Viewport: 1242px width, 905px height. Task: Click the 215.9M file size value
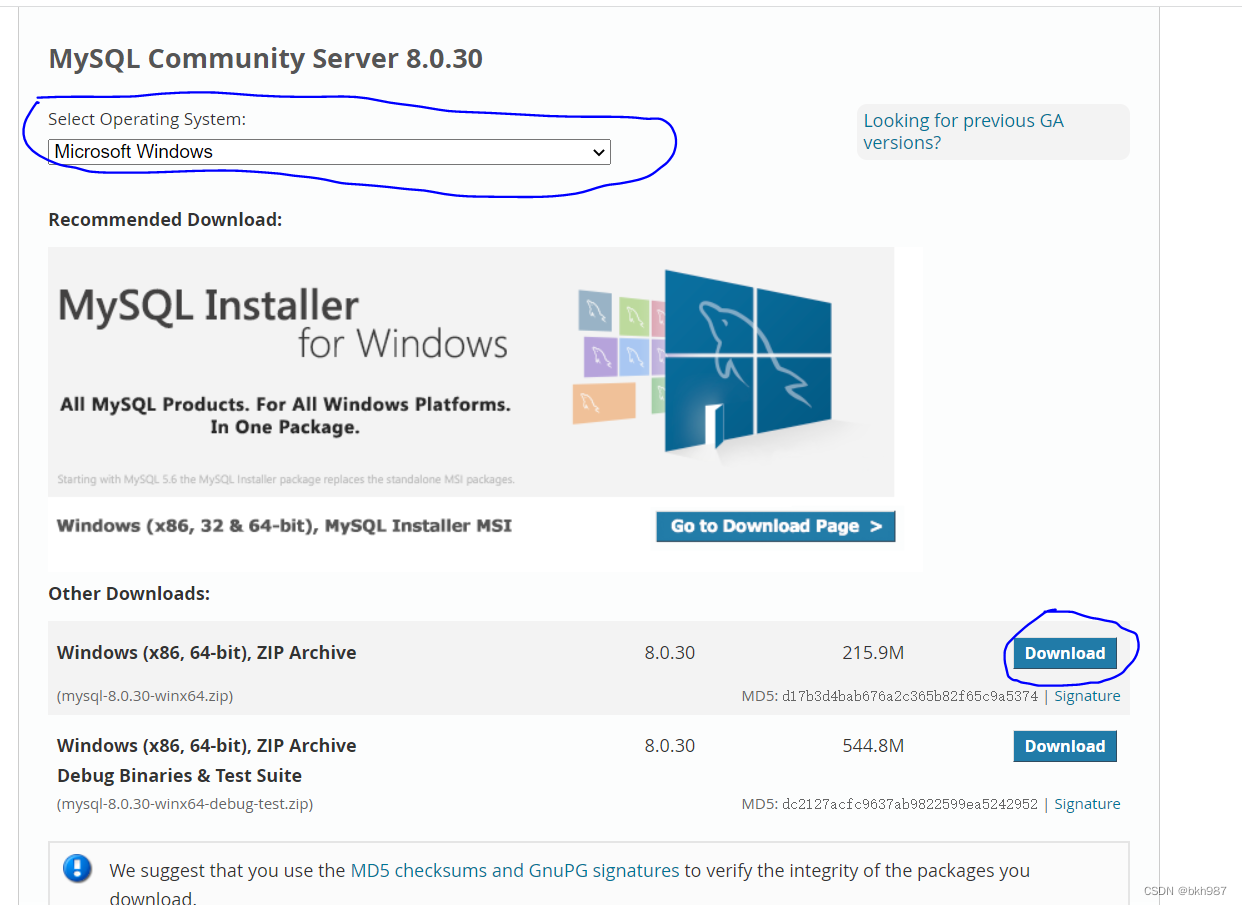coord(873,653)
